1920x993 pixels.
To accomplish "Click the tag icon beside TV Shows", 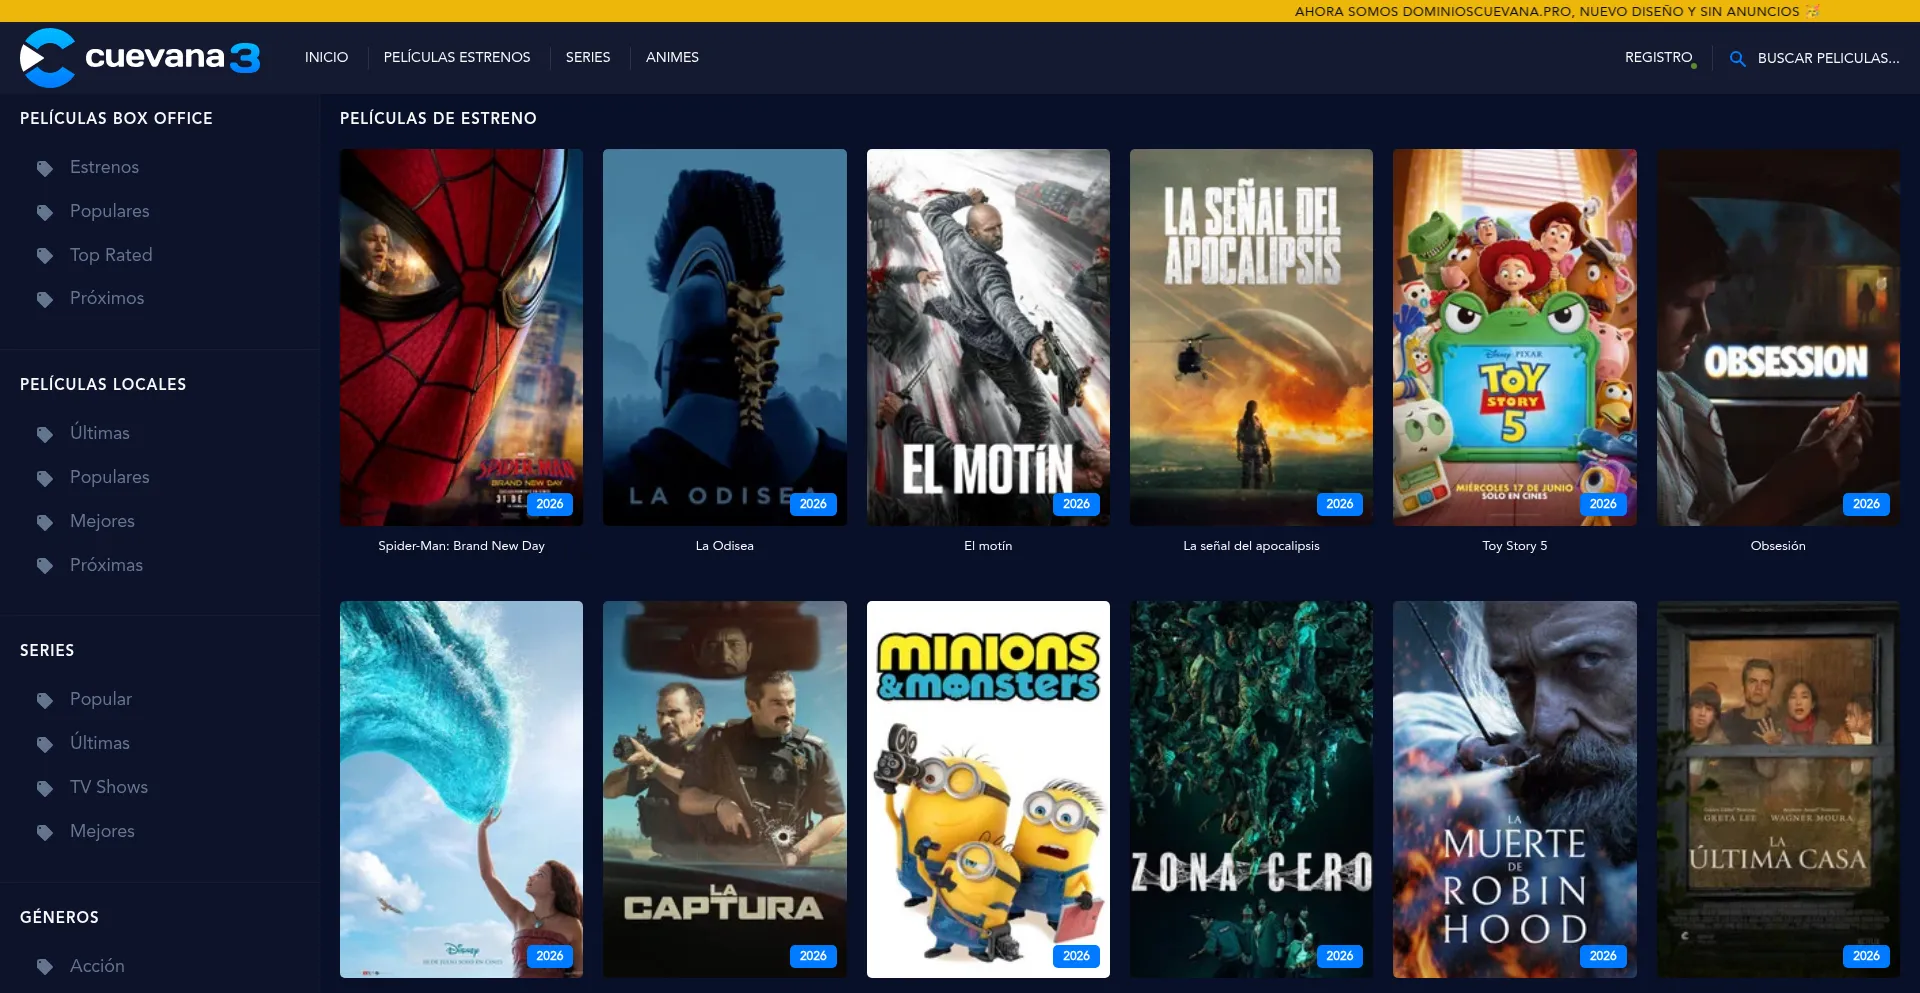I will click(x=45, y=788).
